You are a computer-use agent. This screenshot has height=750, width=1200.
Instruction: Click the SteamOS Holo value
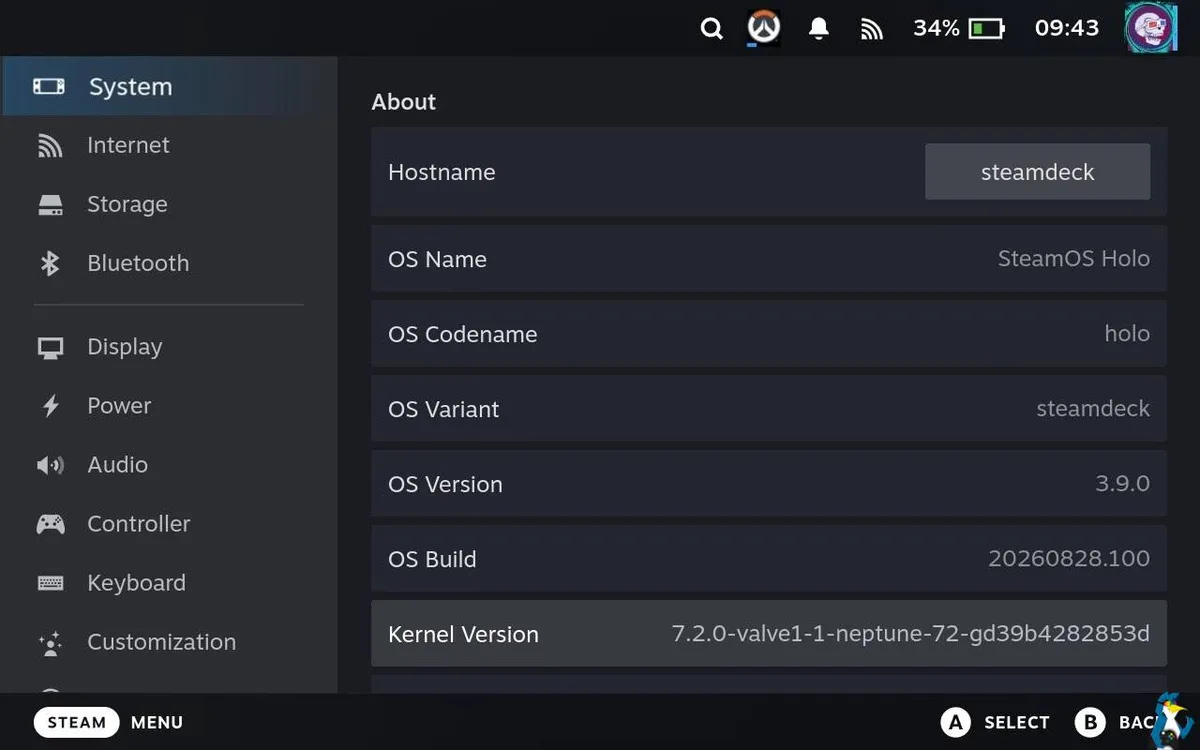pyautogui.click(x=1073, y=259)
